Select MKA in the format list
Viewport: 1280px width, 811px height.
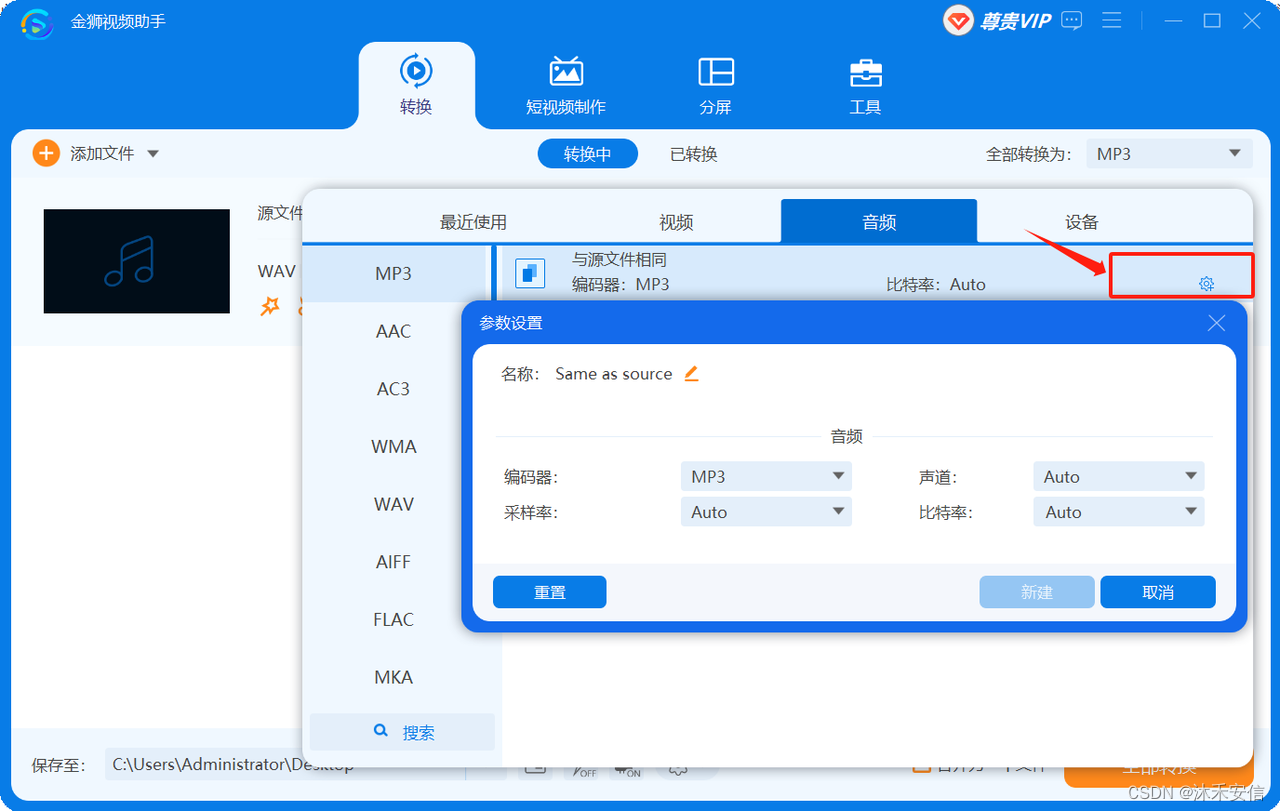click(394, 677)
